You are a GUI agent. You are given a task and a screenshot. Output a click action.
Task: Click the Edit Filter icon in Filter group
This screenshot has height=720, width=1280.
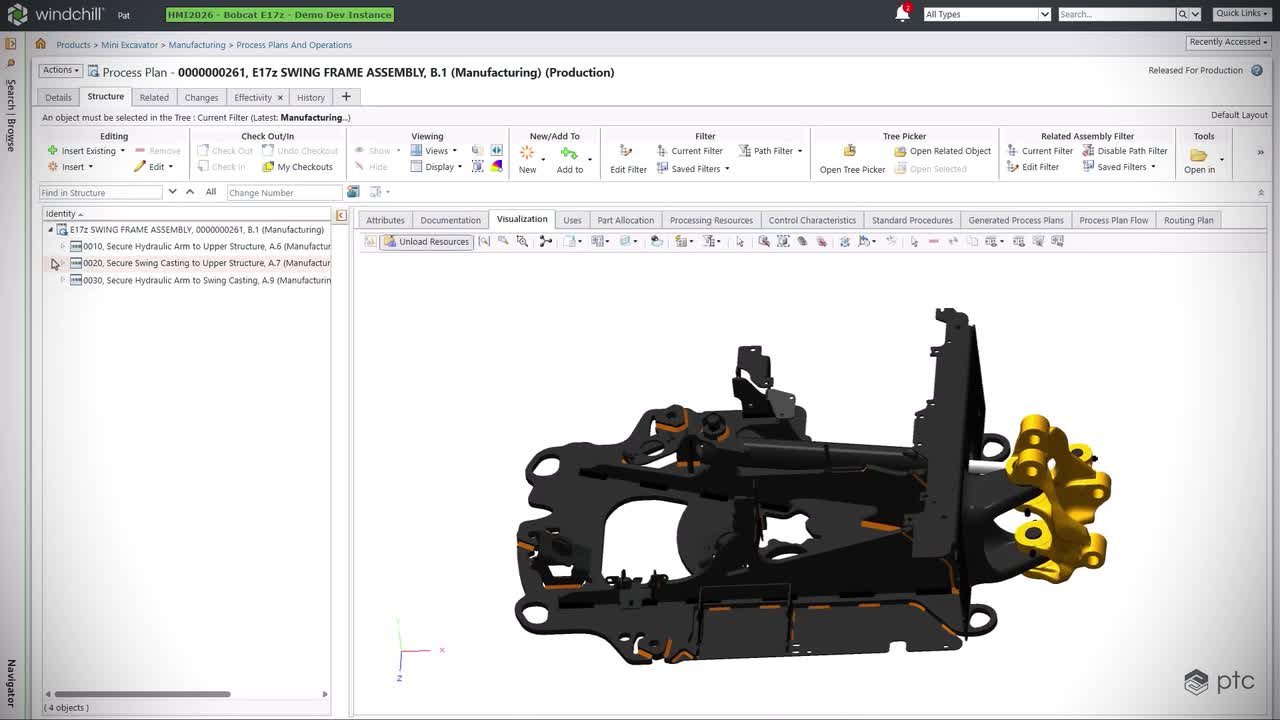point(626,151)
